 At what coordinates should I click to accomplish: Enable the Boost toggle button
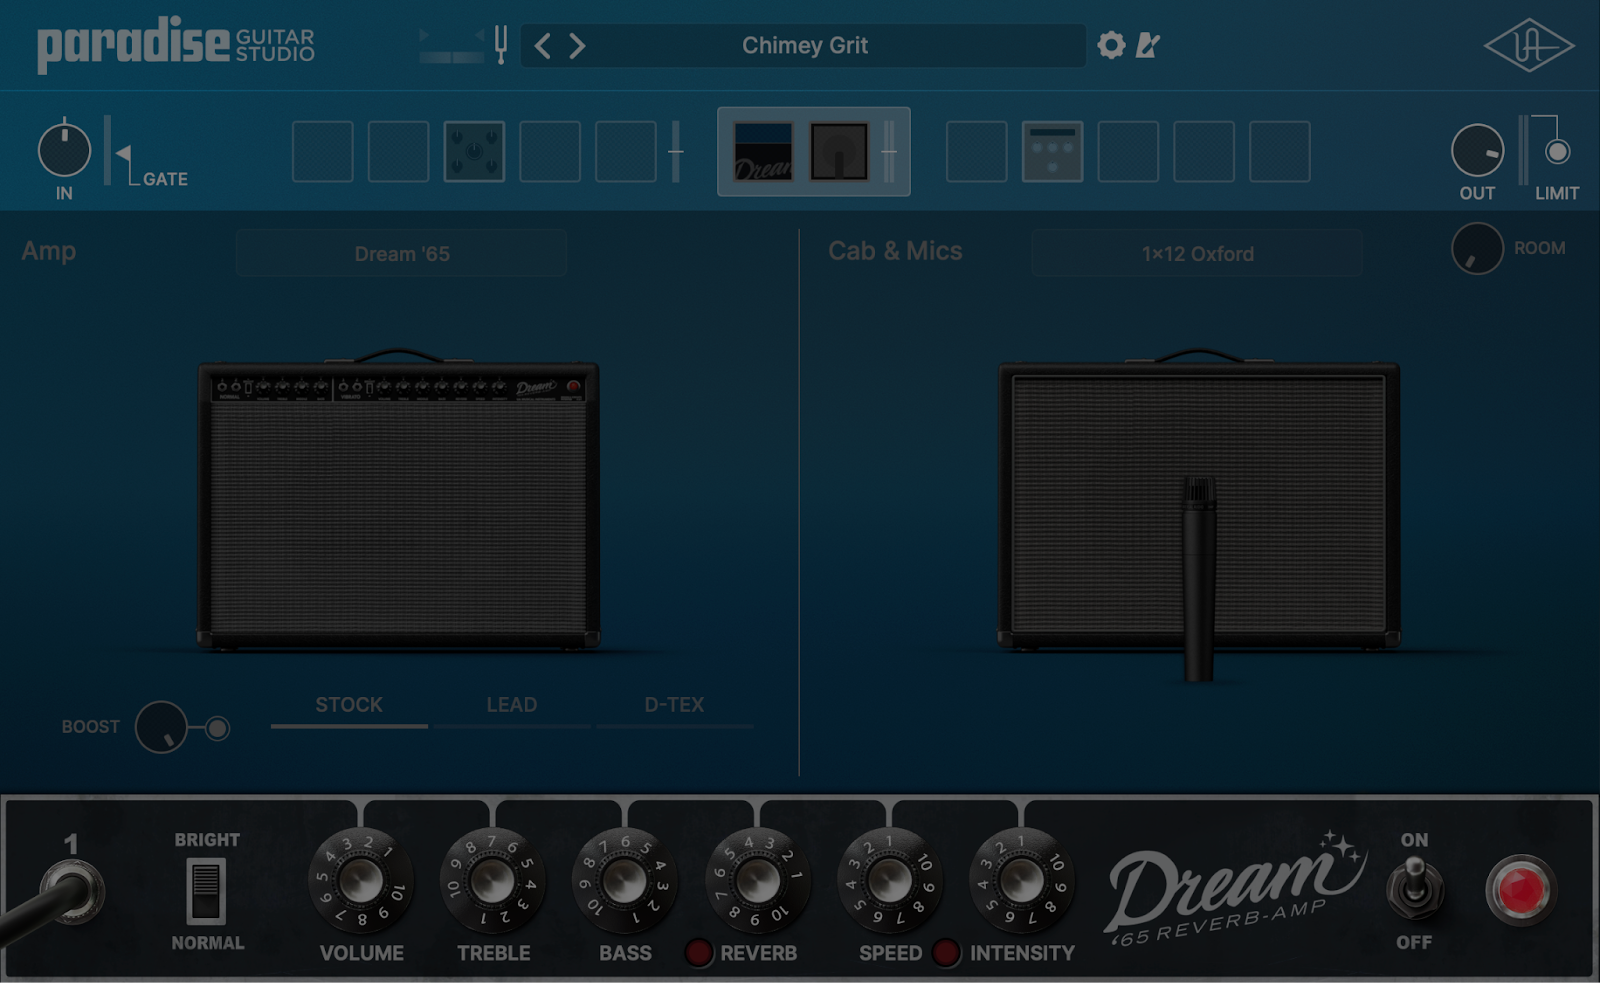[217, 728]
